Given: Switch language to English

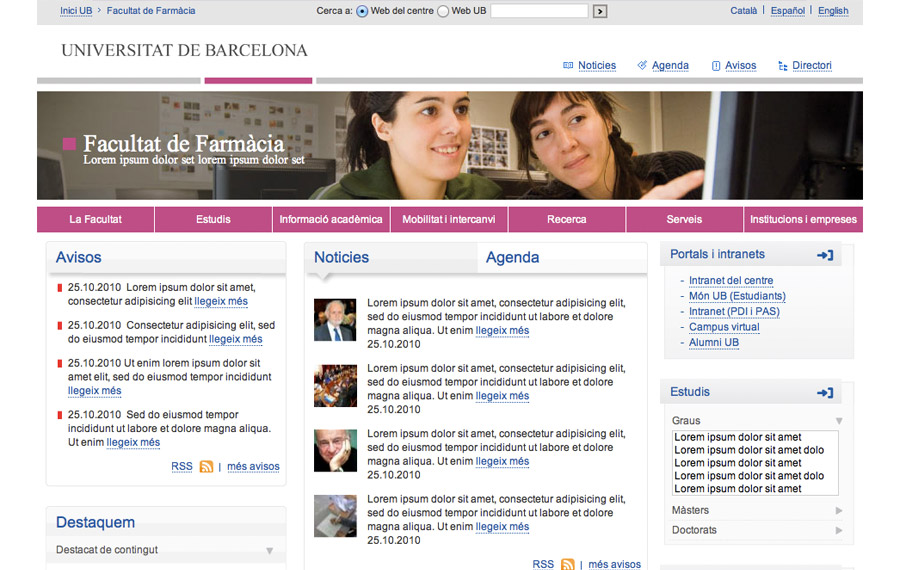Looking at the screenshot, I should [833, 11].
